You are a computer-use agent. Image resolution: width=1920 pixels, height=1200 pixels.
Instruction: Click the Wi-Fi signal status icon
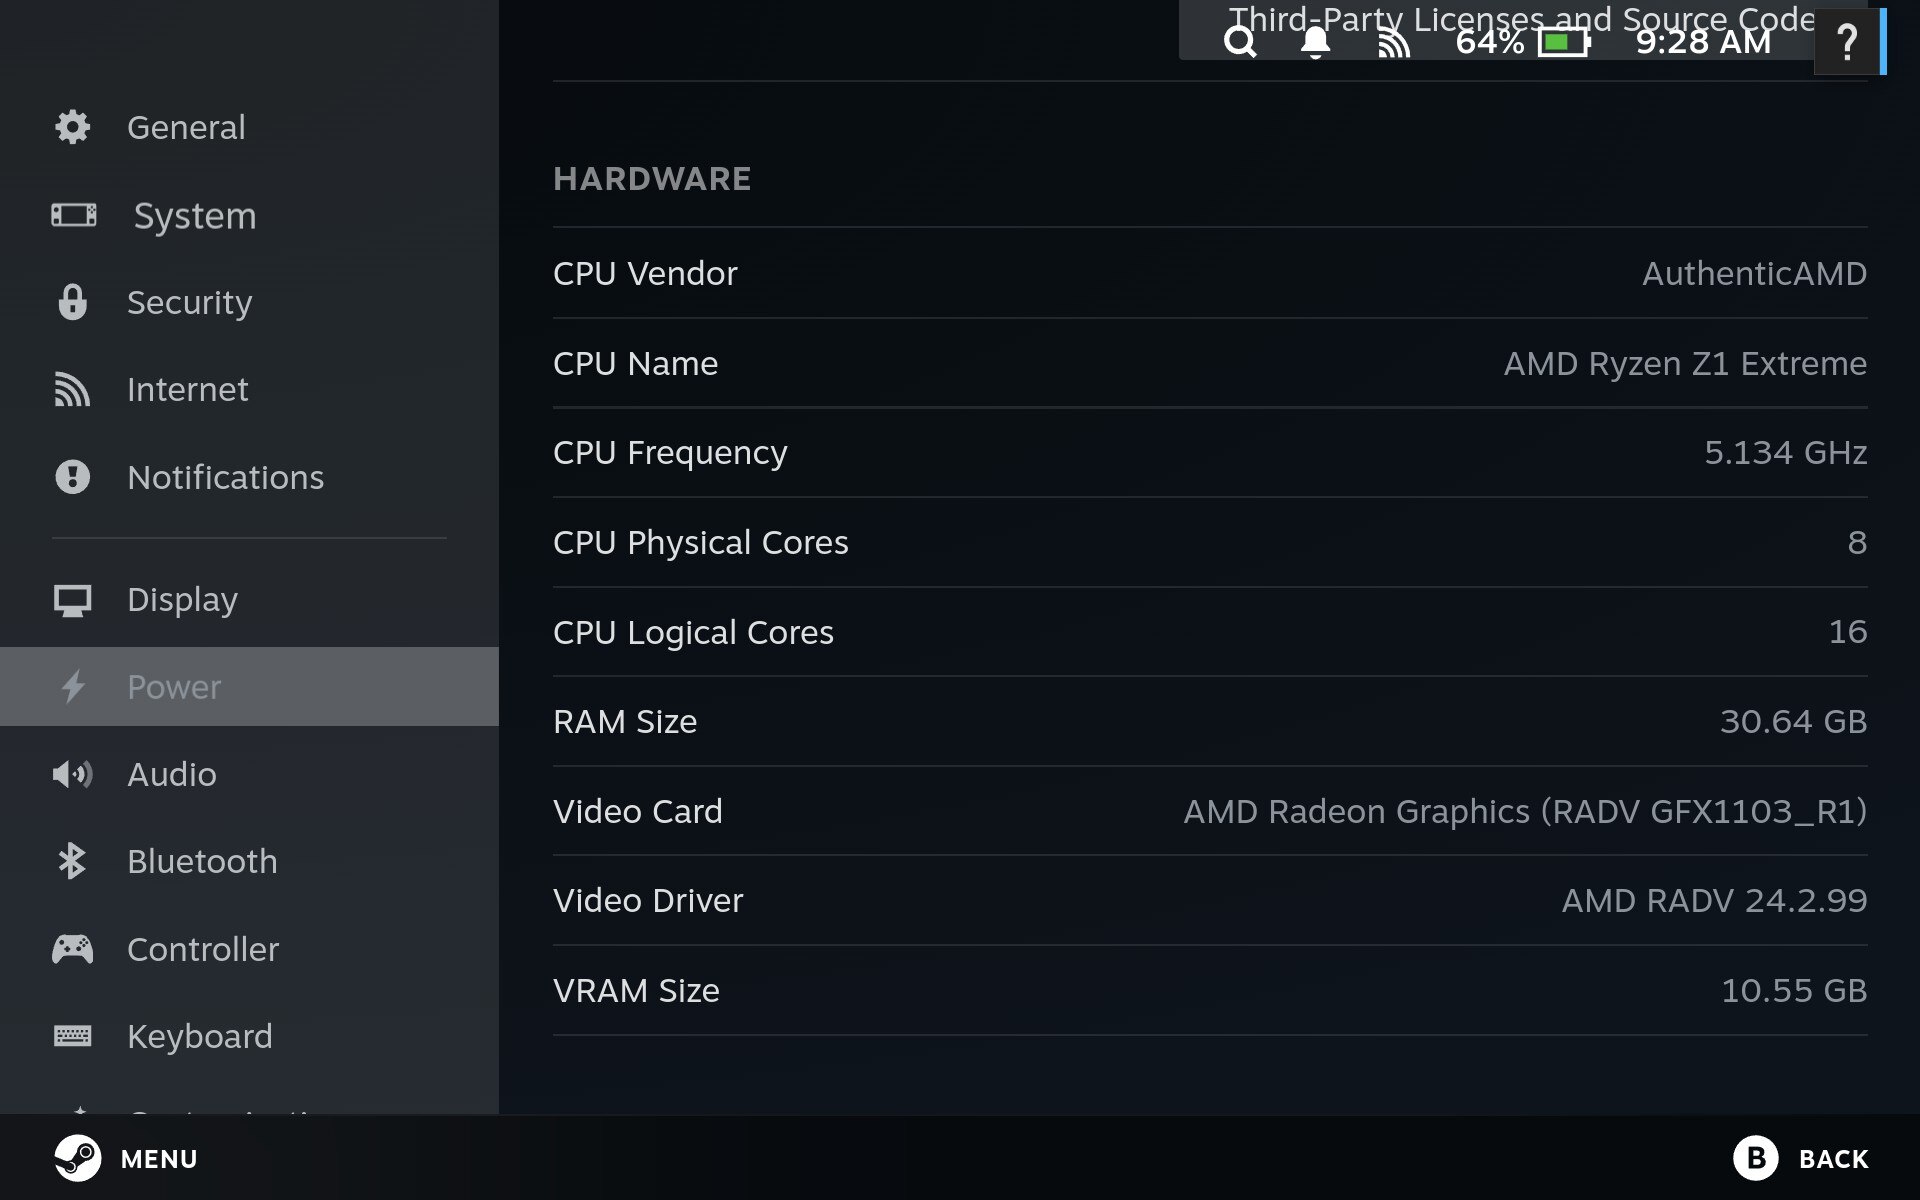1393,43
